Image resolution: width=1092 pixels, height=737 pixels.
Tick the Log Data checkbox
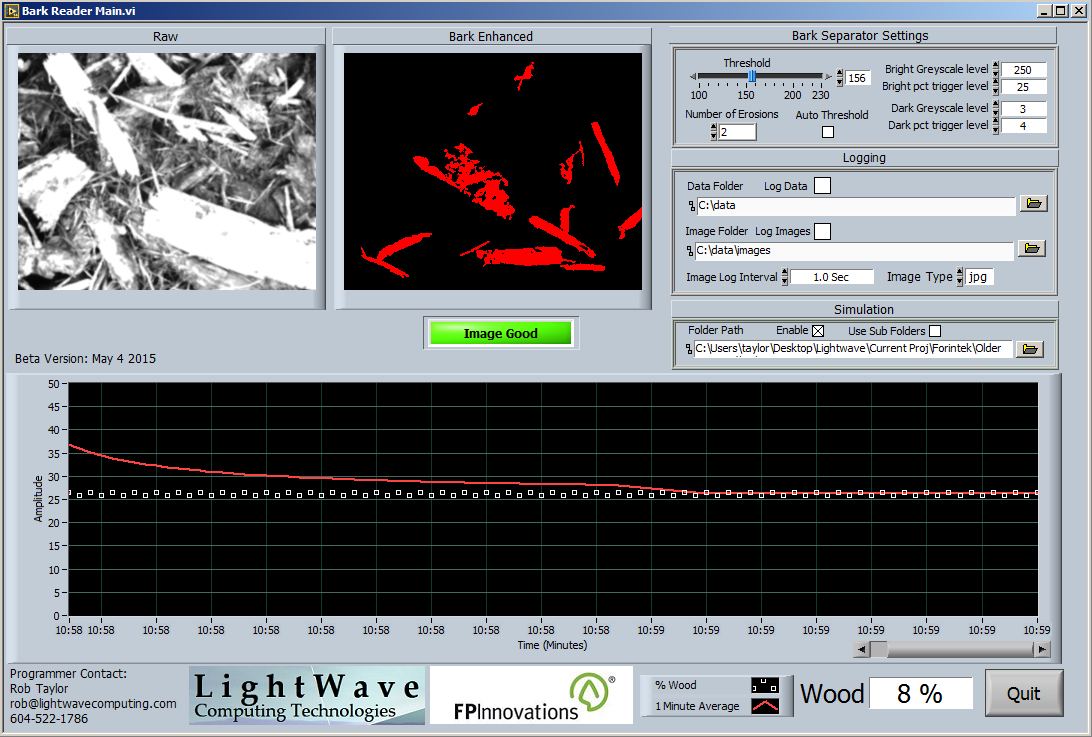pyautogui.click(x=822, y=185)
